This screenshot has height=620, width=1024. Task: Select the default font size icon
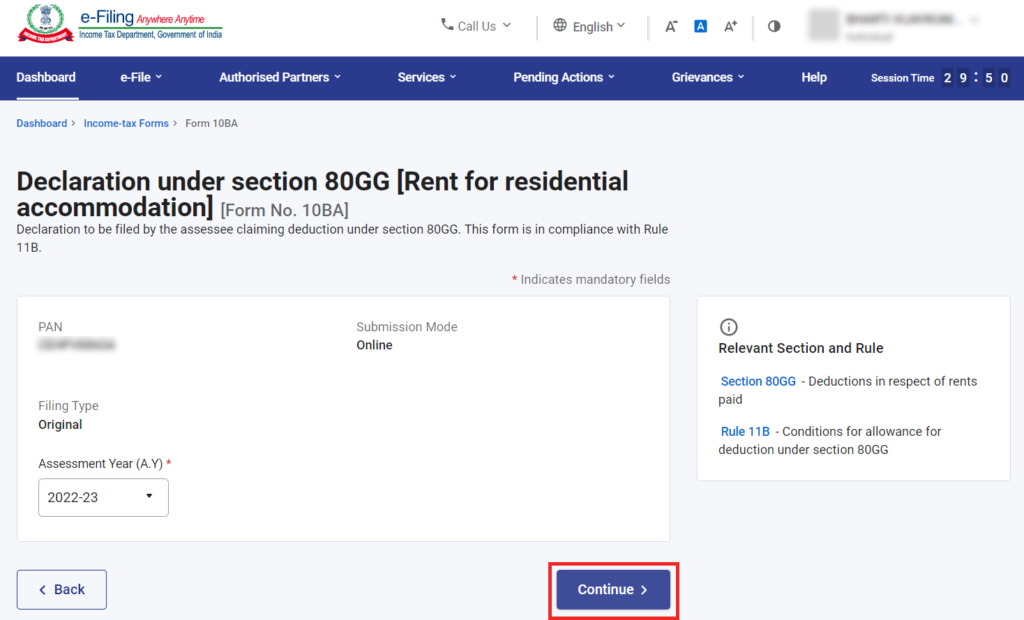pyautogui.click(x=700, y=26)
